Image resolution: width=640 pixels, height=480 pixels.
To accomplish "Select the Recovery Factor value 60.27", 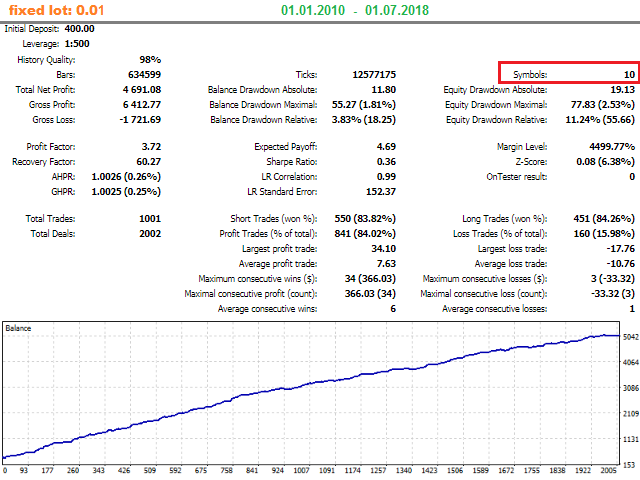I will point(148,161).
